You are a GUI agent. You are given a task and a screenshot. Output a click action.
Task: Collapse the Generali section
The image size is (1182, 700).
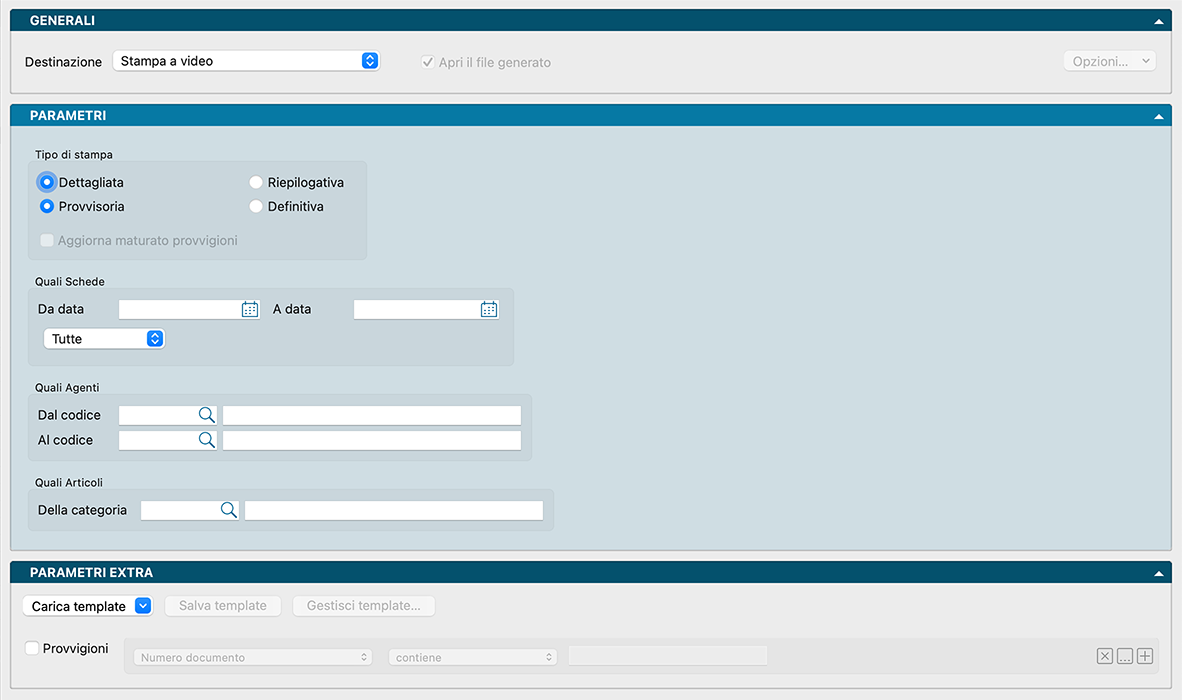coord(1159,21)
